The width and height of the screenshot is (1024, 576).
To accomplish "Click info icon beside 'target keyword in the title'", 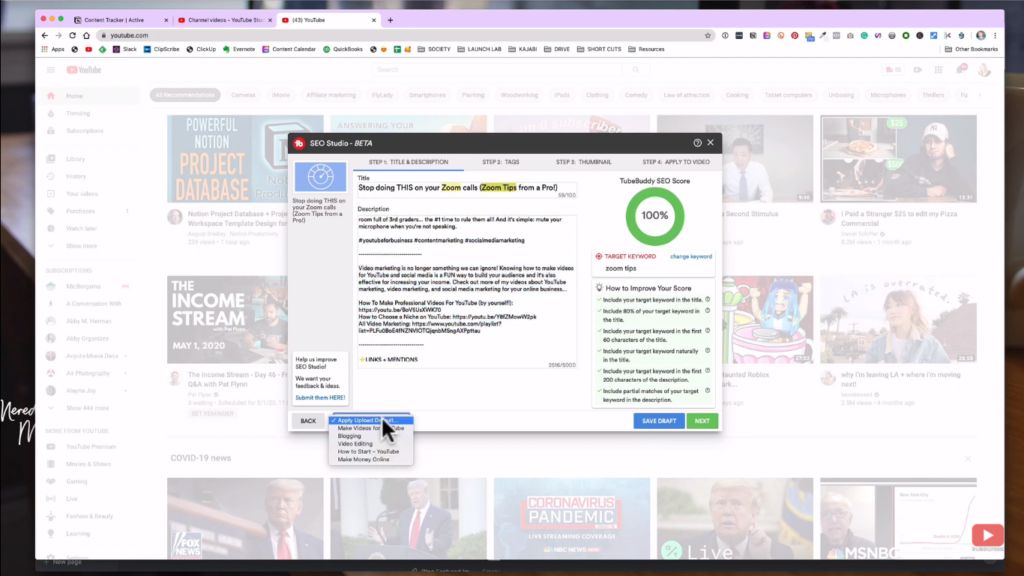I will (708, 300).
